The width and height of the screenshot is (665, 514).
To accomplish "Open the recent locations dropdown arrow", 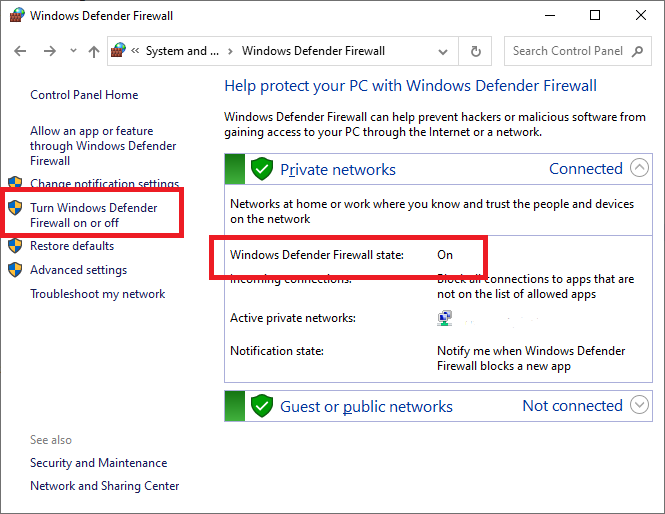I will (x=73, y=51).
